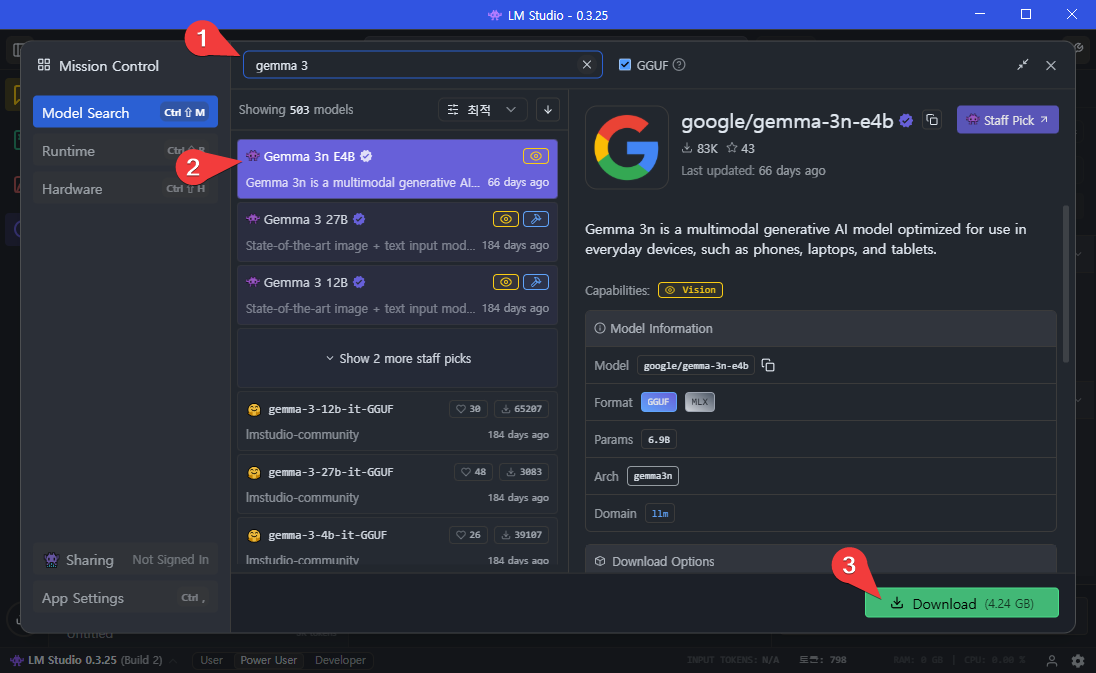Screen dimensions: 1096x673
Task: Open the sort order dropdown
Action: tap(483, 109)
